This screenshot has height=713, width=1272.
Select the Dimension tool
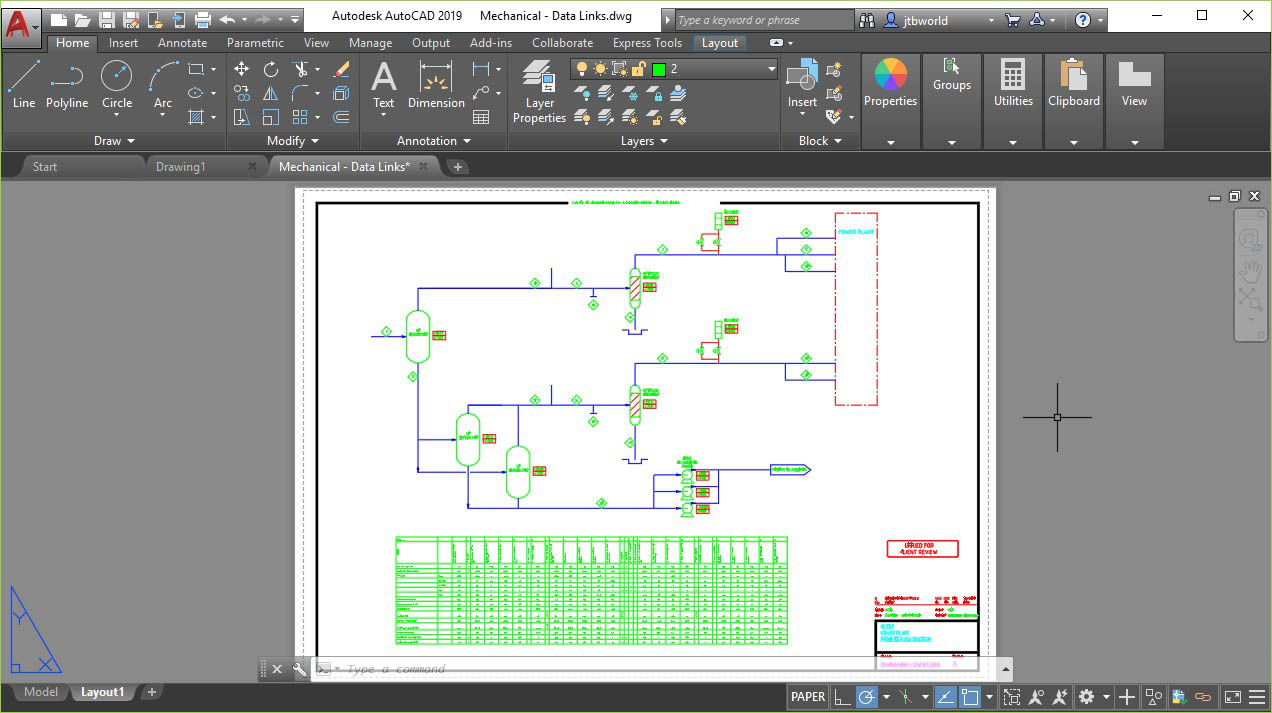click(436, 84)
